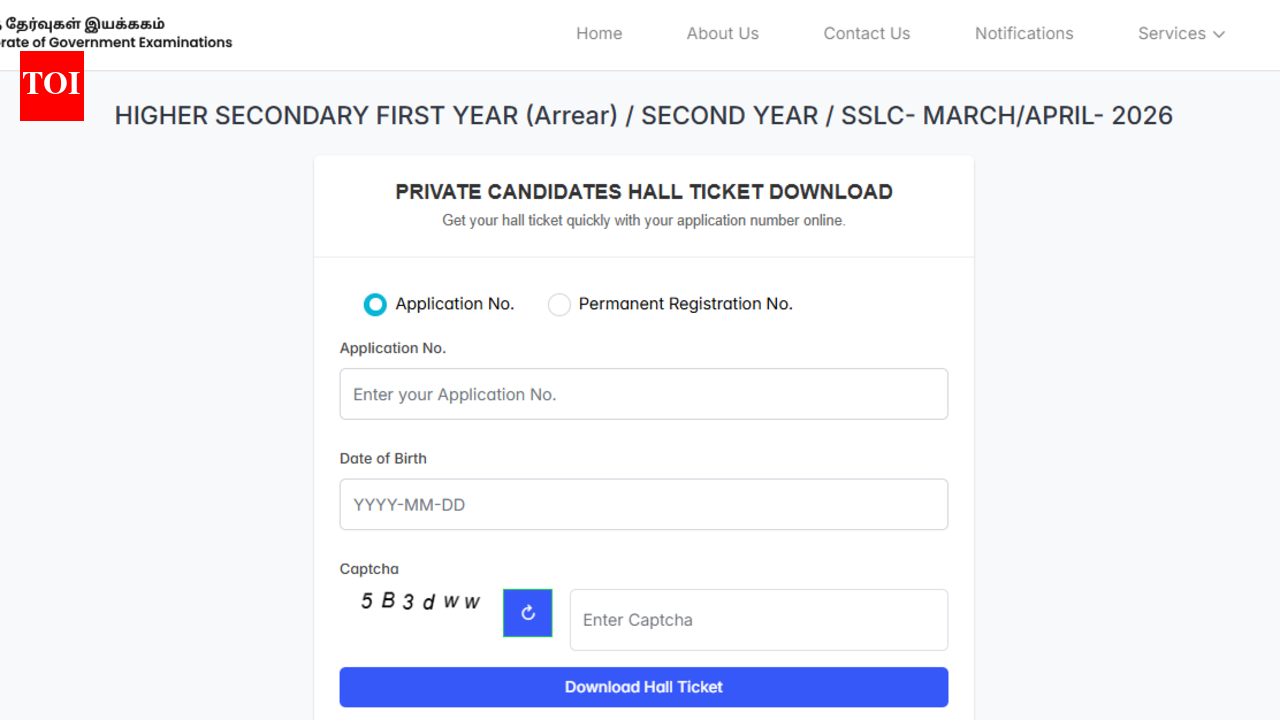Click the 5B3dww captcha image

[420, 602]
